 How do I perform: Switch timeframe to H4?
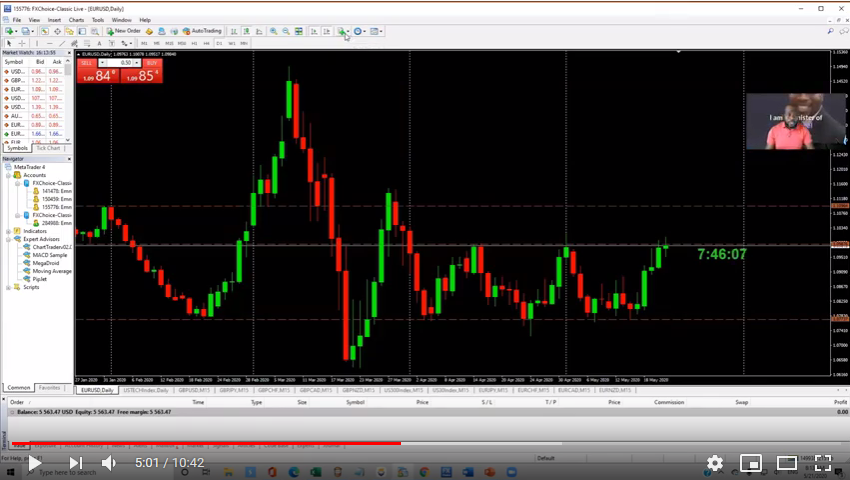click(x=207, y=43)
